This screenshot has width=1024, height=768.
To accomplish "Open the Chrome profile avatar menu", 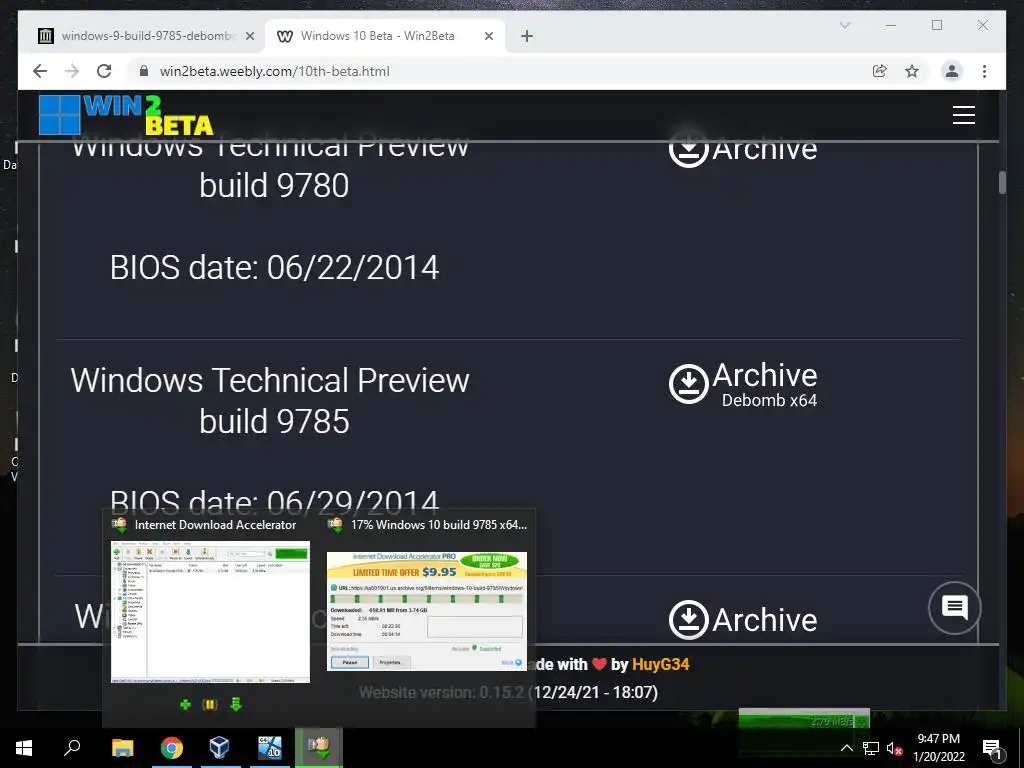I will 952,71.
